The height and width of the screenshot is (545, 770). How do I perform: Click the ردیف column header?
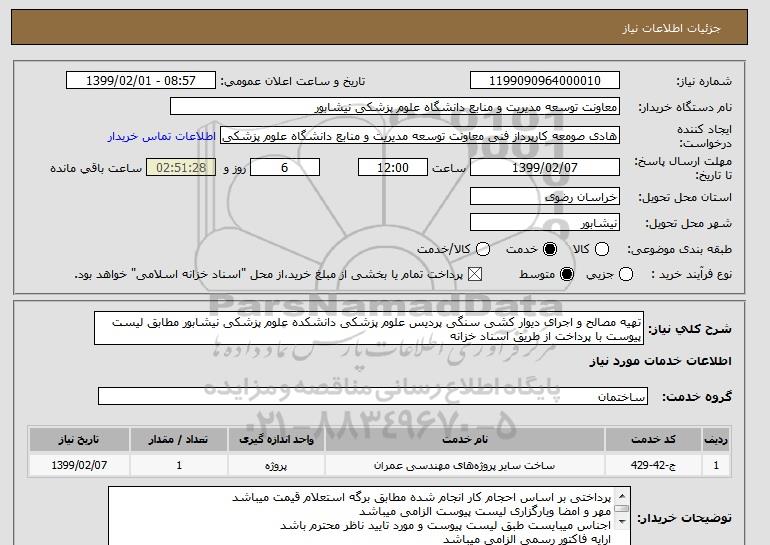coord(716,439)
